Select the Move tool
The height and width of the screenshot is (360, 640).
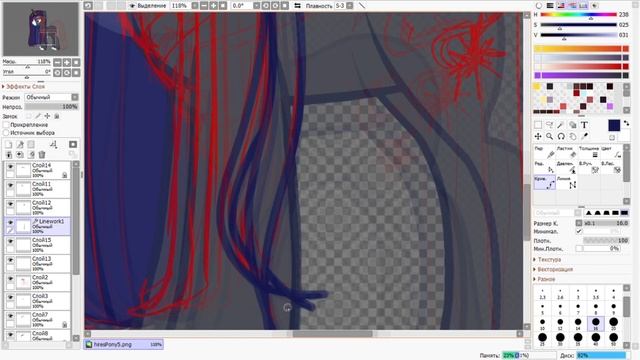[538, 136]
